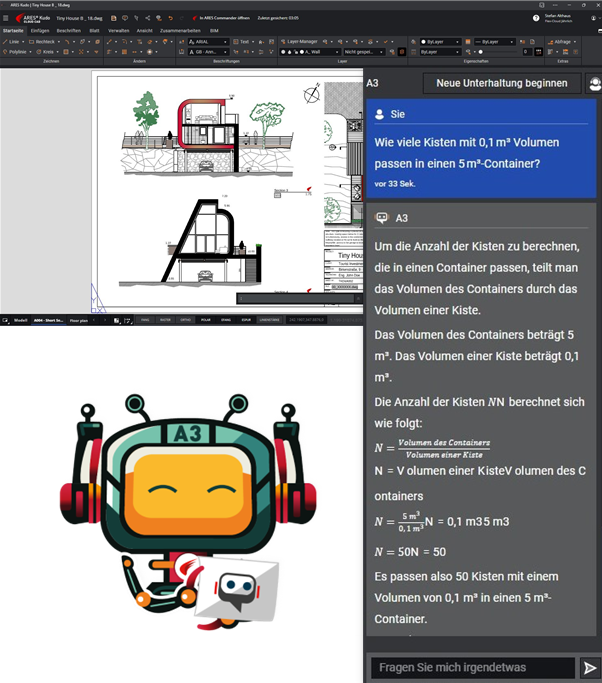The width and height of the screenshot is (602, 683).
Task: Expand the A_Wall layer dropdown
Action: pyautogui.click(x=315, y=51)
